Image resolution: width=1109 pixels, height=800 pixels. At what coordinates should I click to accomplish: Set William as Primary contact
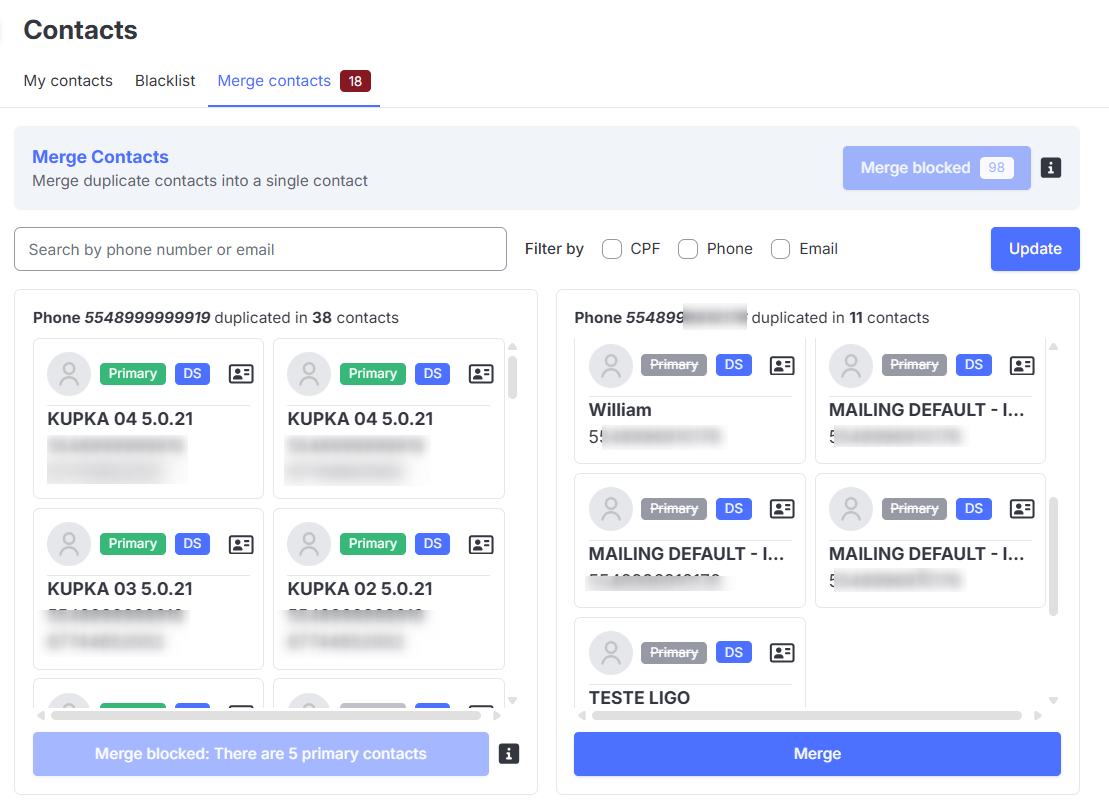[674, 365]
